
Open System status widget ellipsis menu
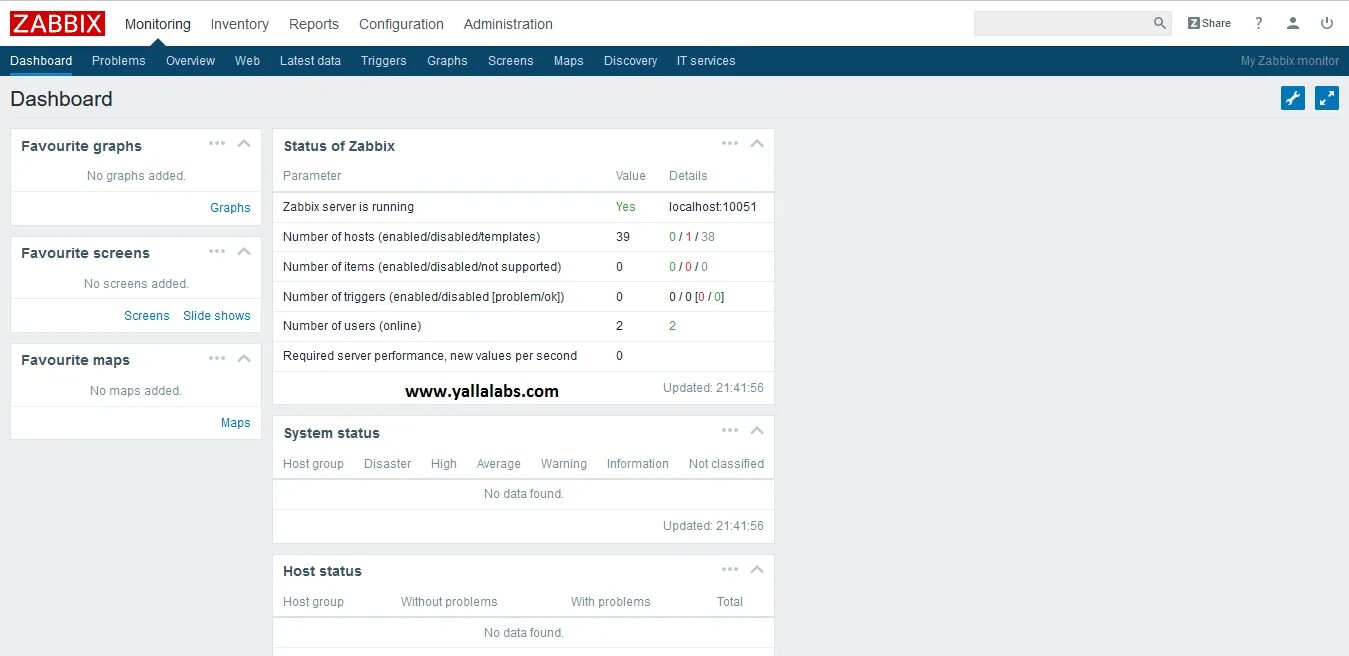click(x=730, y=430)
